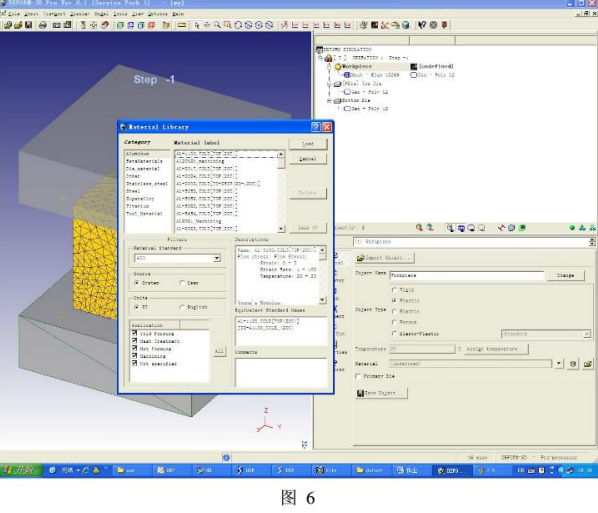Viewport: 598px width, 513px height.
Task: Click the Less << button
Action: (x=308, y=228)
